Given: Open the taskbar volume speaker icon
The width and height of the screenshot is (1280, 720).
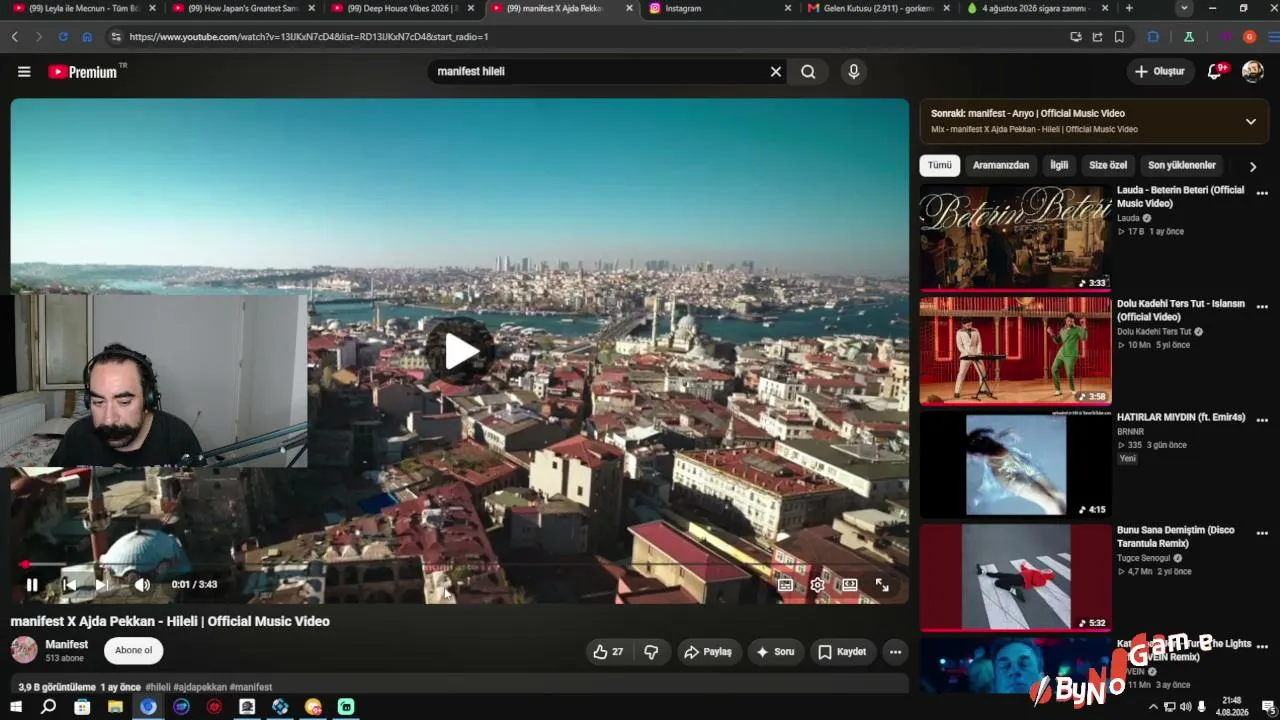Looking at the screenshot, I should click(1185, 707).
